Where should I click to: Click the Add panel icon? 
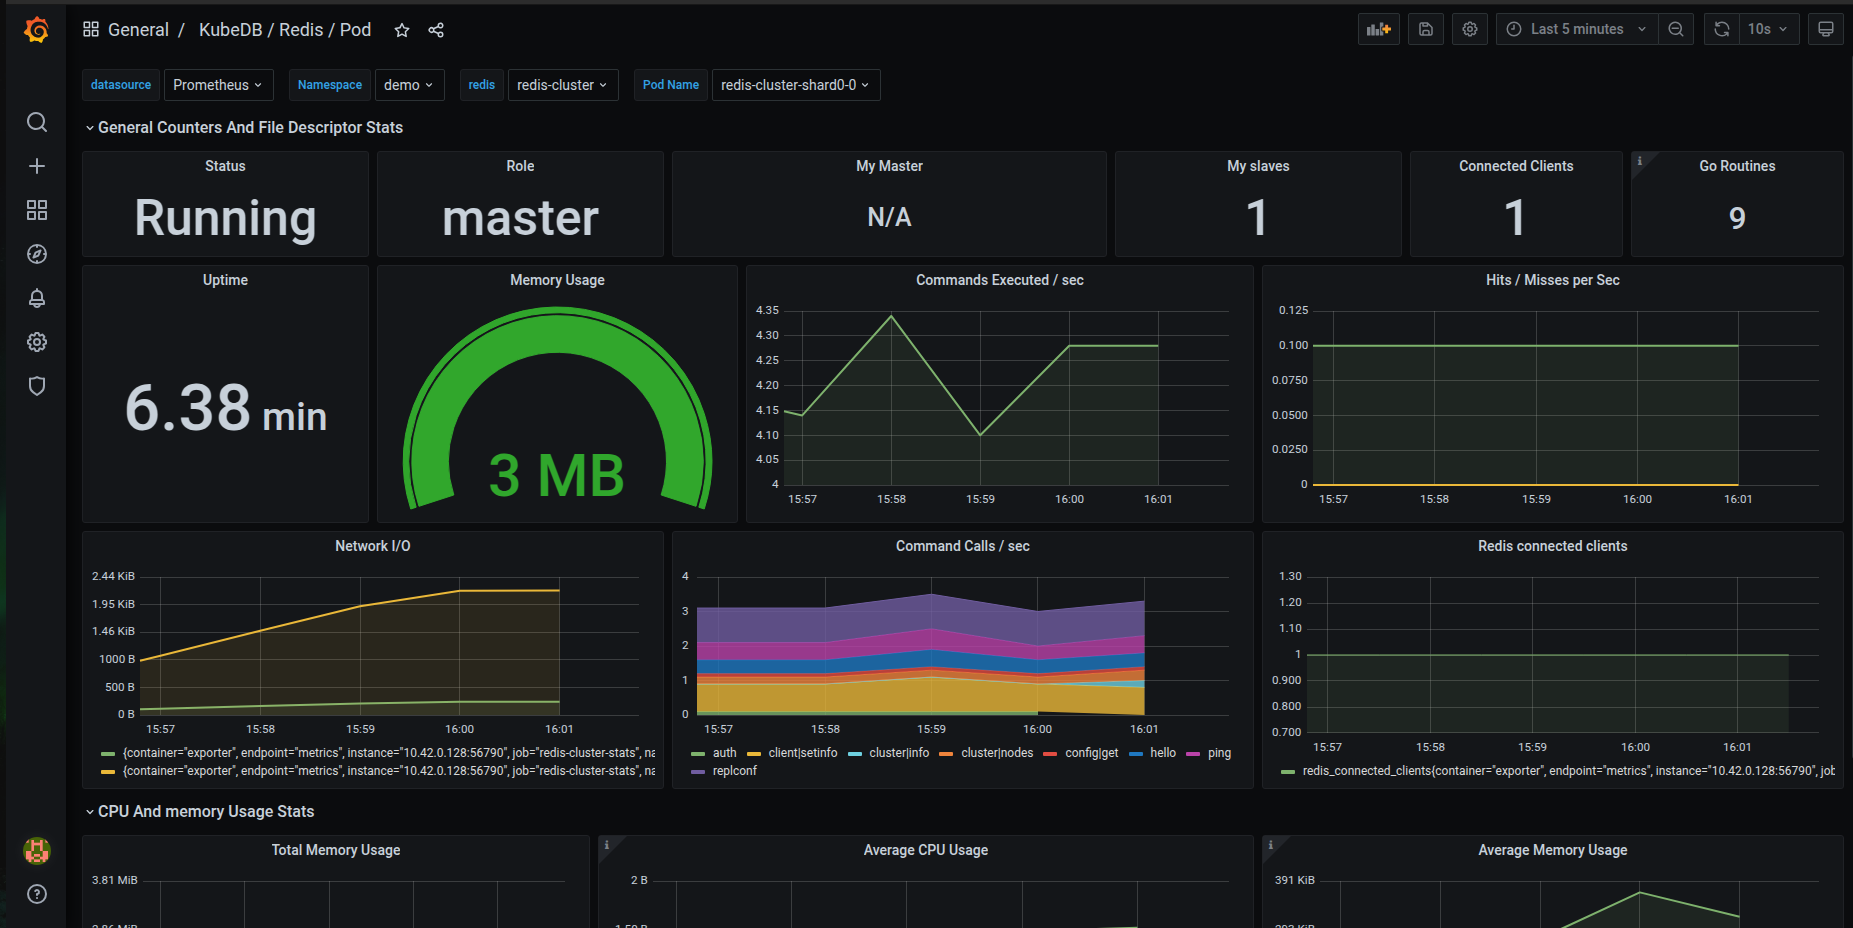[1379, 29]
